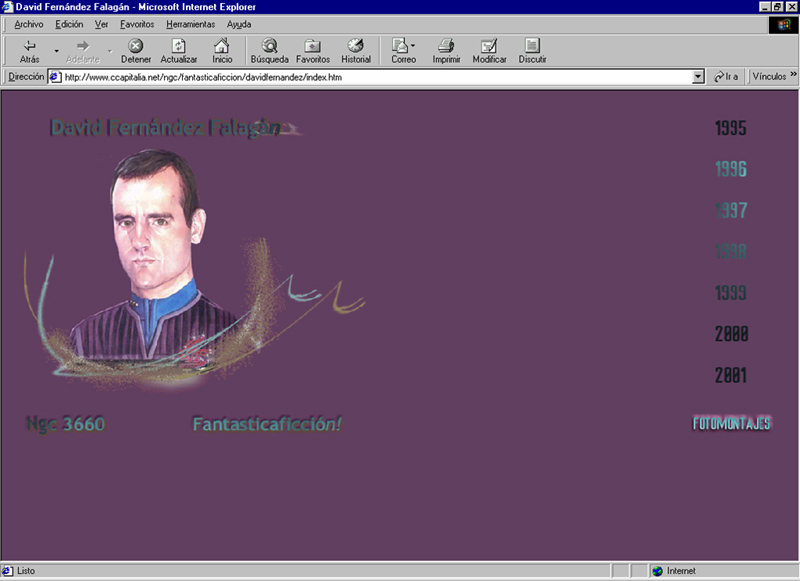The height and width of the screenshot is (581, 800).
Task: Expand the Vínculos chevron overflow
Action: click(793, 74)
